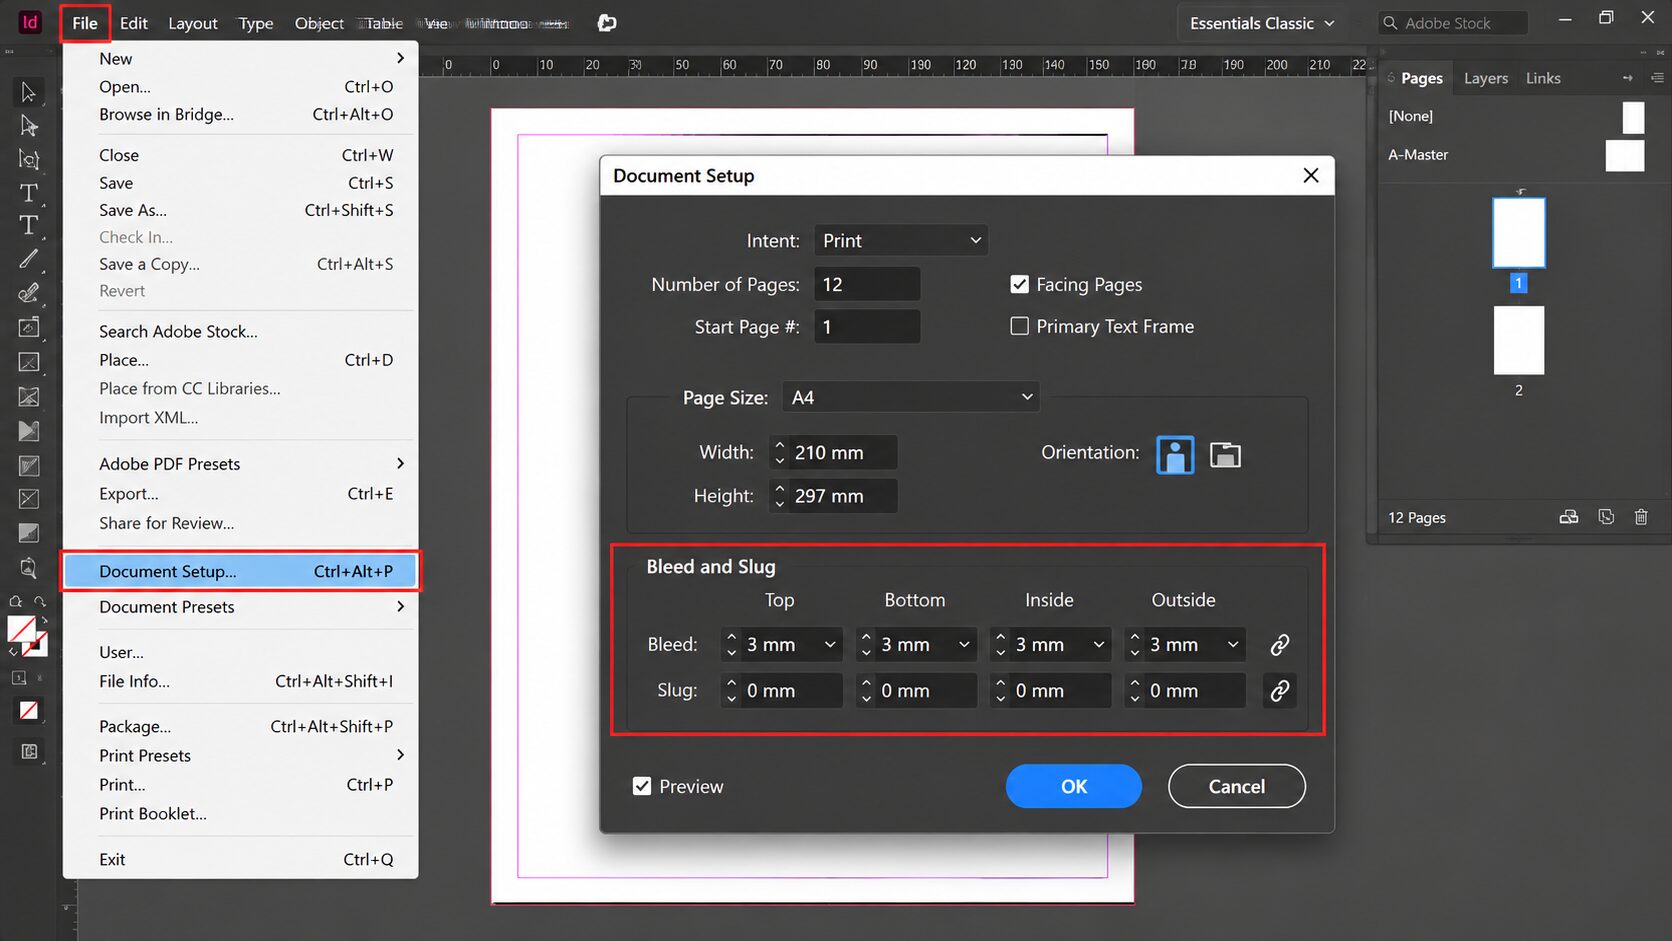The width and height of the screenshot is (1672, 941).
Task: Choose Print Booklet... from the File menu
Action: [x=240, y=814]
